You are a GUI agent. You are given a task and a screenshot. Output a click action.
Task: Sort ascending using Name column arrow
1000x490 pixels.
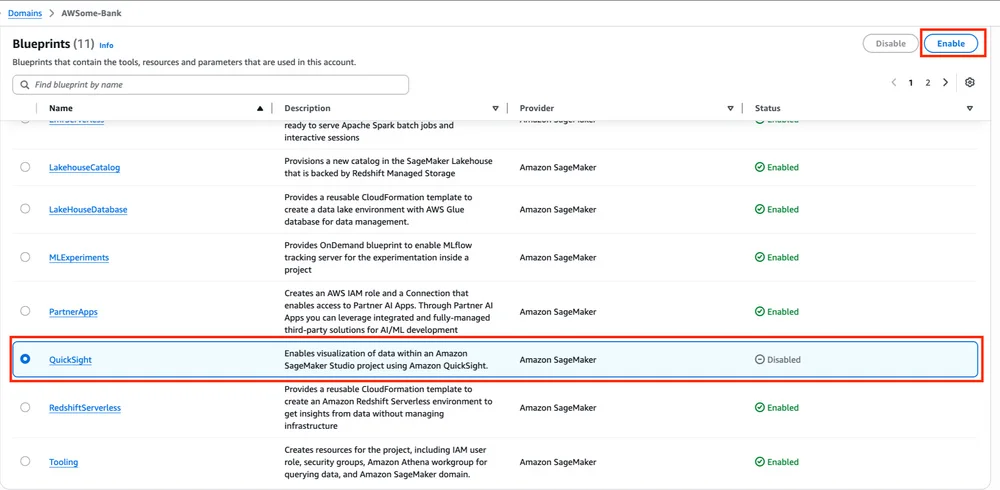coord(260,108)
